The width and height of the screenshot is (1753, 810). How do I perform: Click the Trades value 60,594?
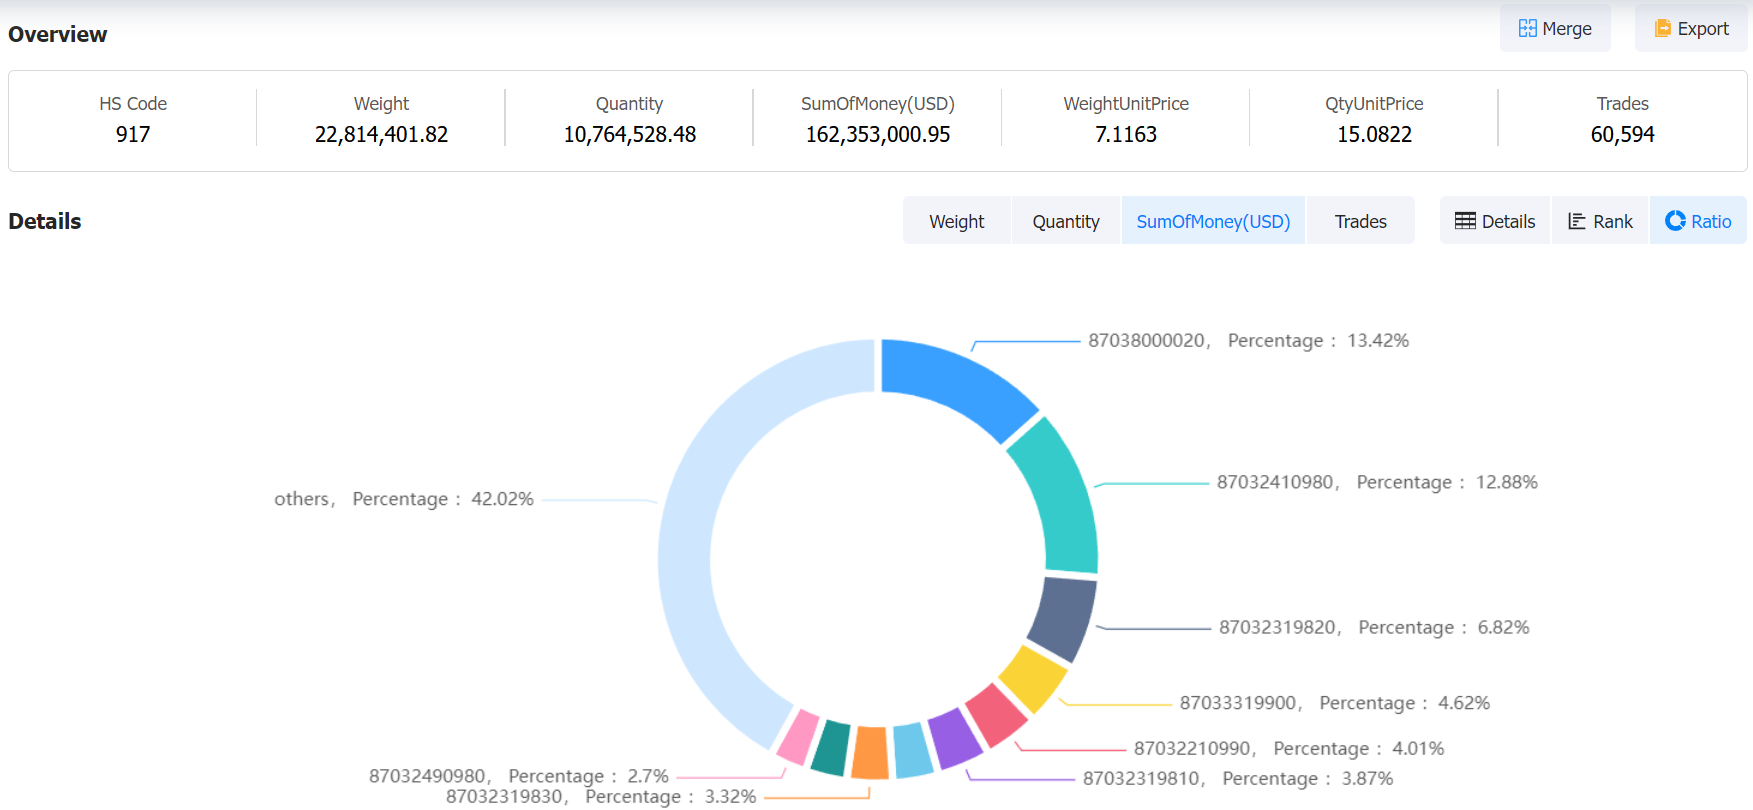tap(1623, 134)
